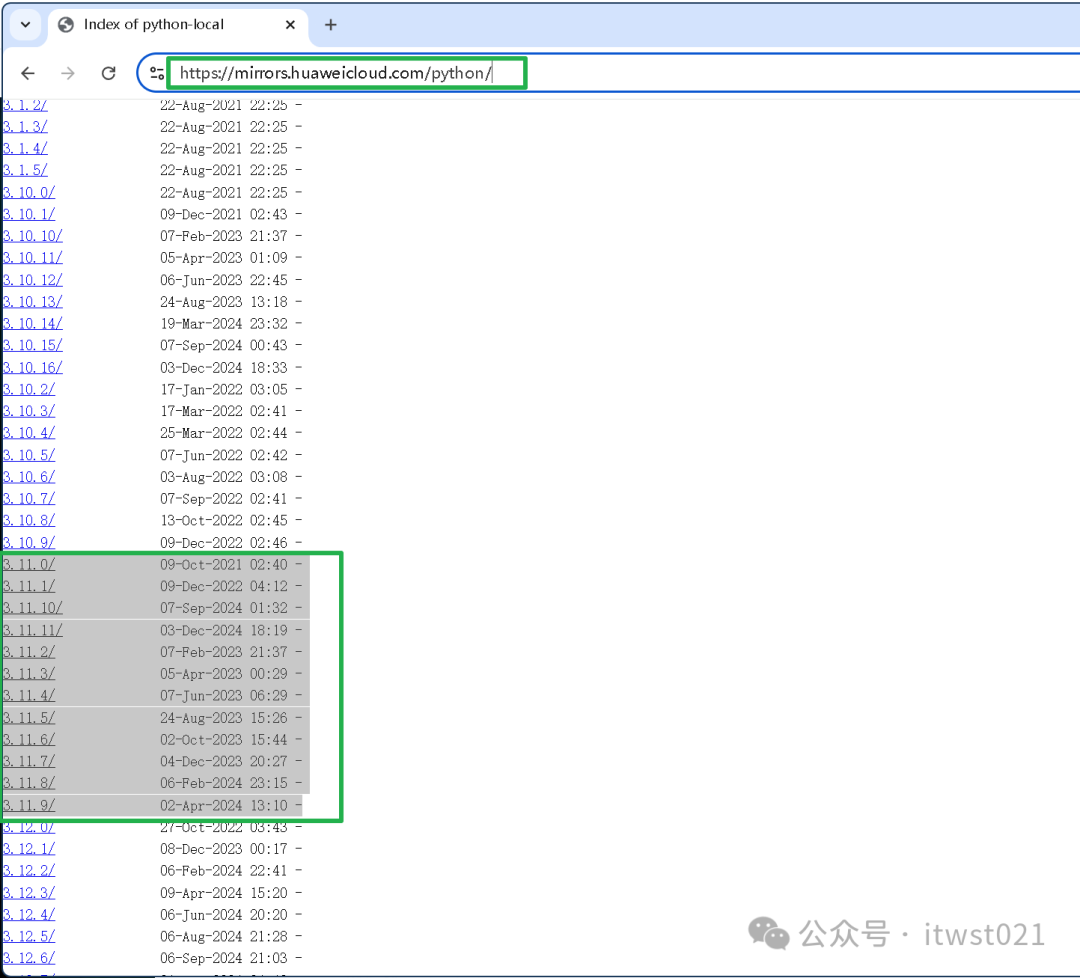Viewport: 1080px width, 978px height.
Task: Open the 3.1.2/ directory link
Action: [x=25, y=105]
